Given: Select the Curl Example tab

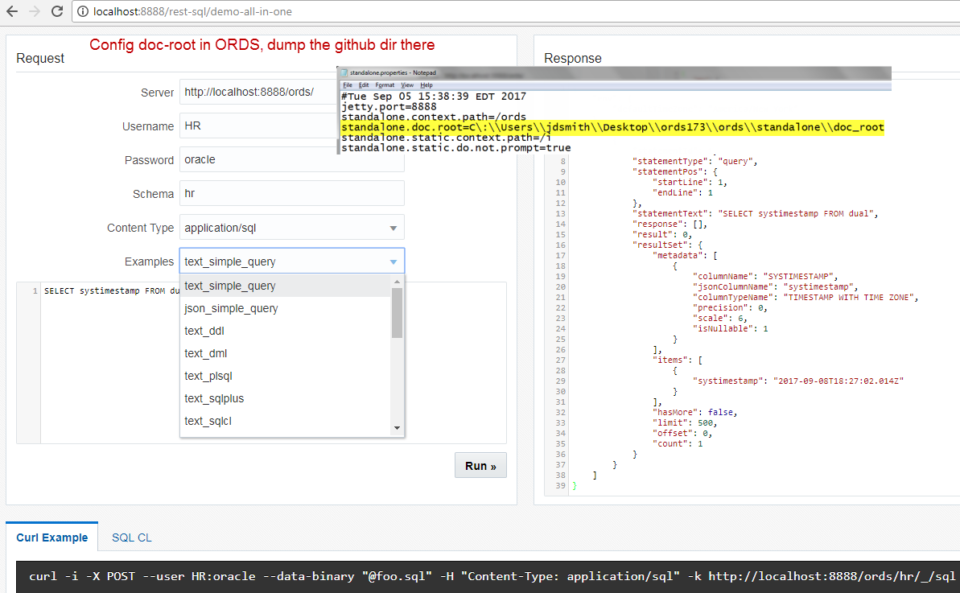Looking at the screenshot, I should 52,538.
